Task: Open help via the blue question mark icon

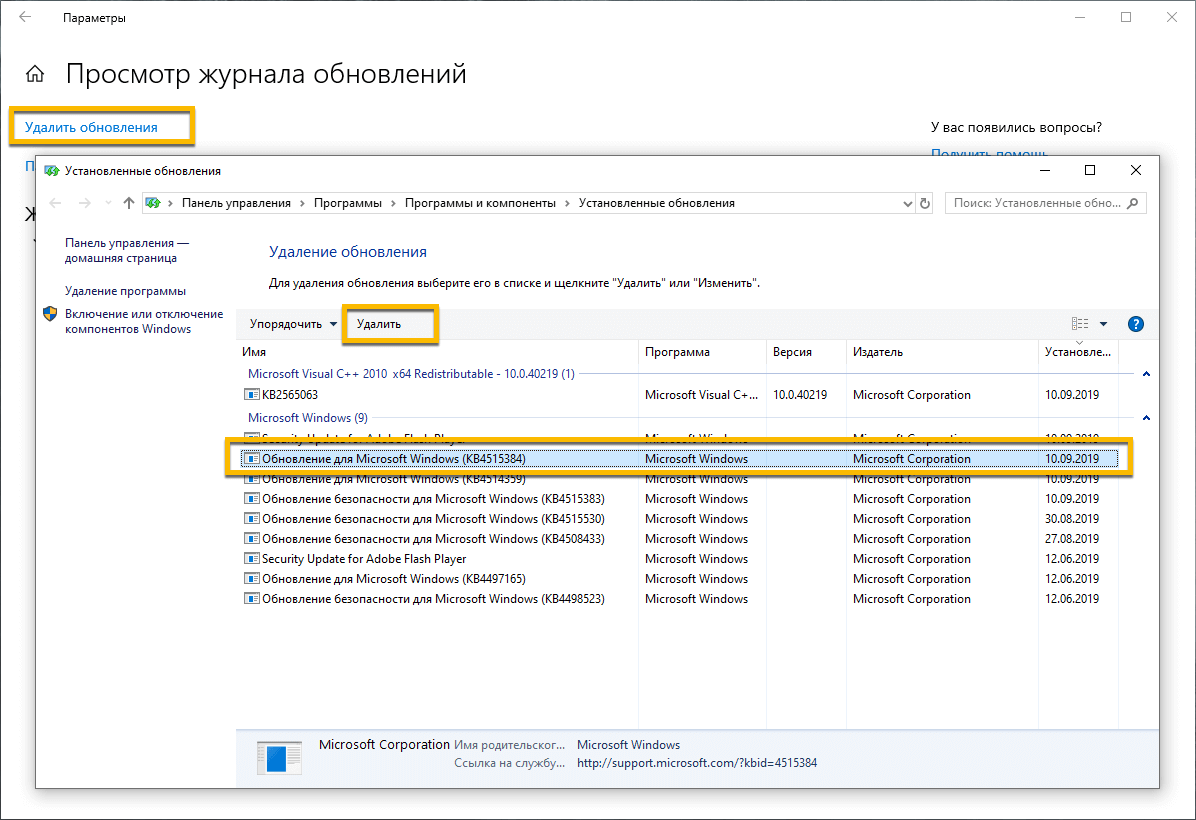Action: [x=1136, y=323]
